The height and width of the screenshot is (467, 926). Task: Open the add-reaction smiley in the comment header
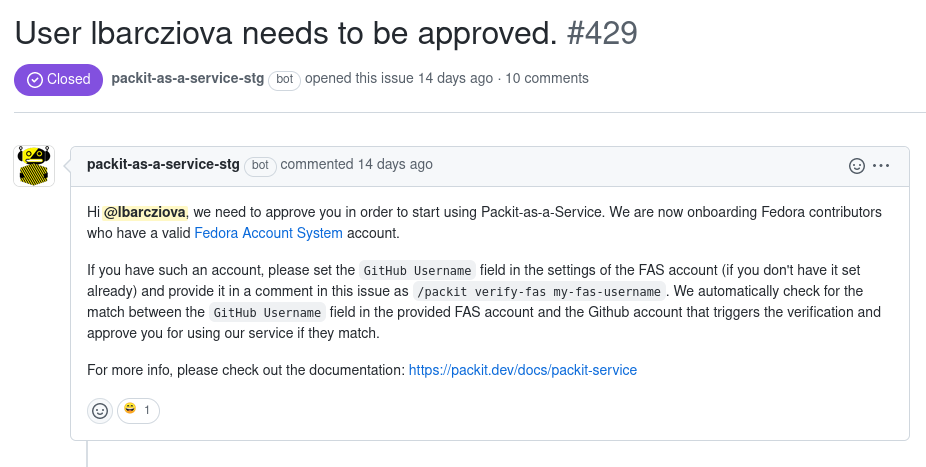(856, 166)
